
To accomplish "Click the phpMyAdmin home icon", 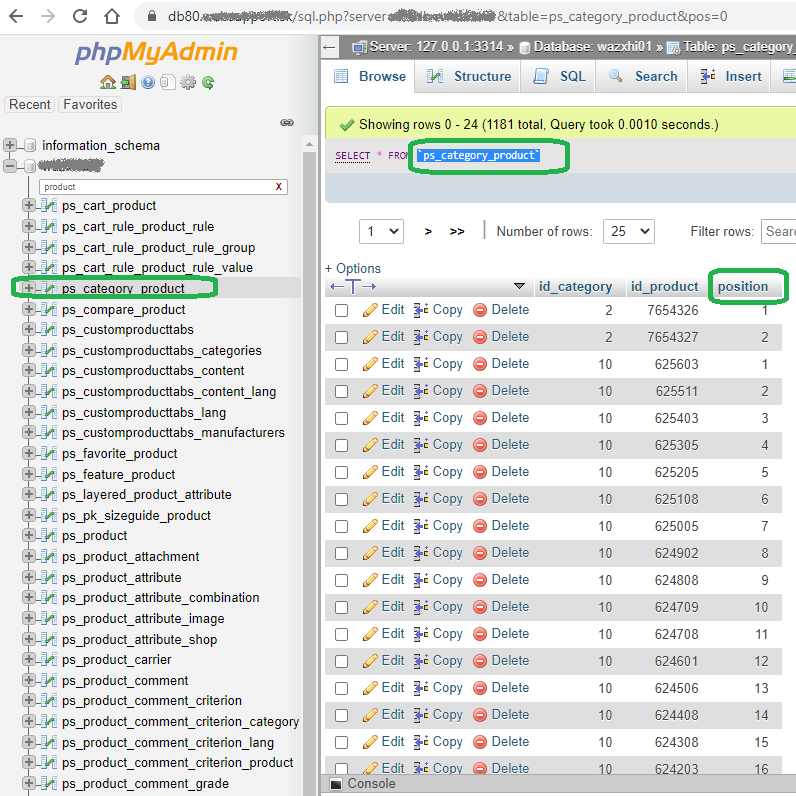I will point(108,82).
